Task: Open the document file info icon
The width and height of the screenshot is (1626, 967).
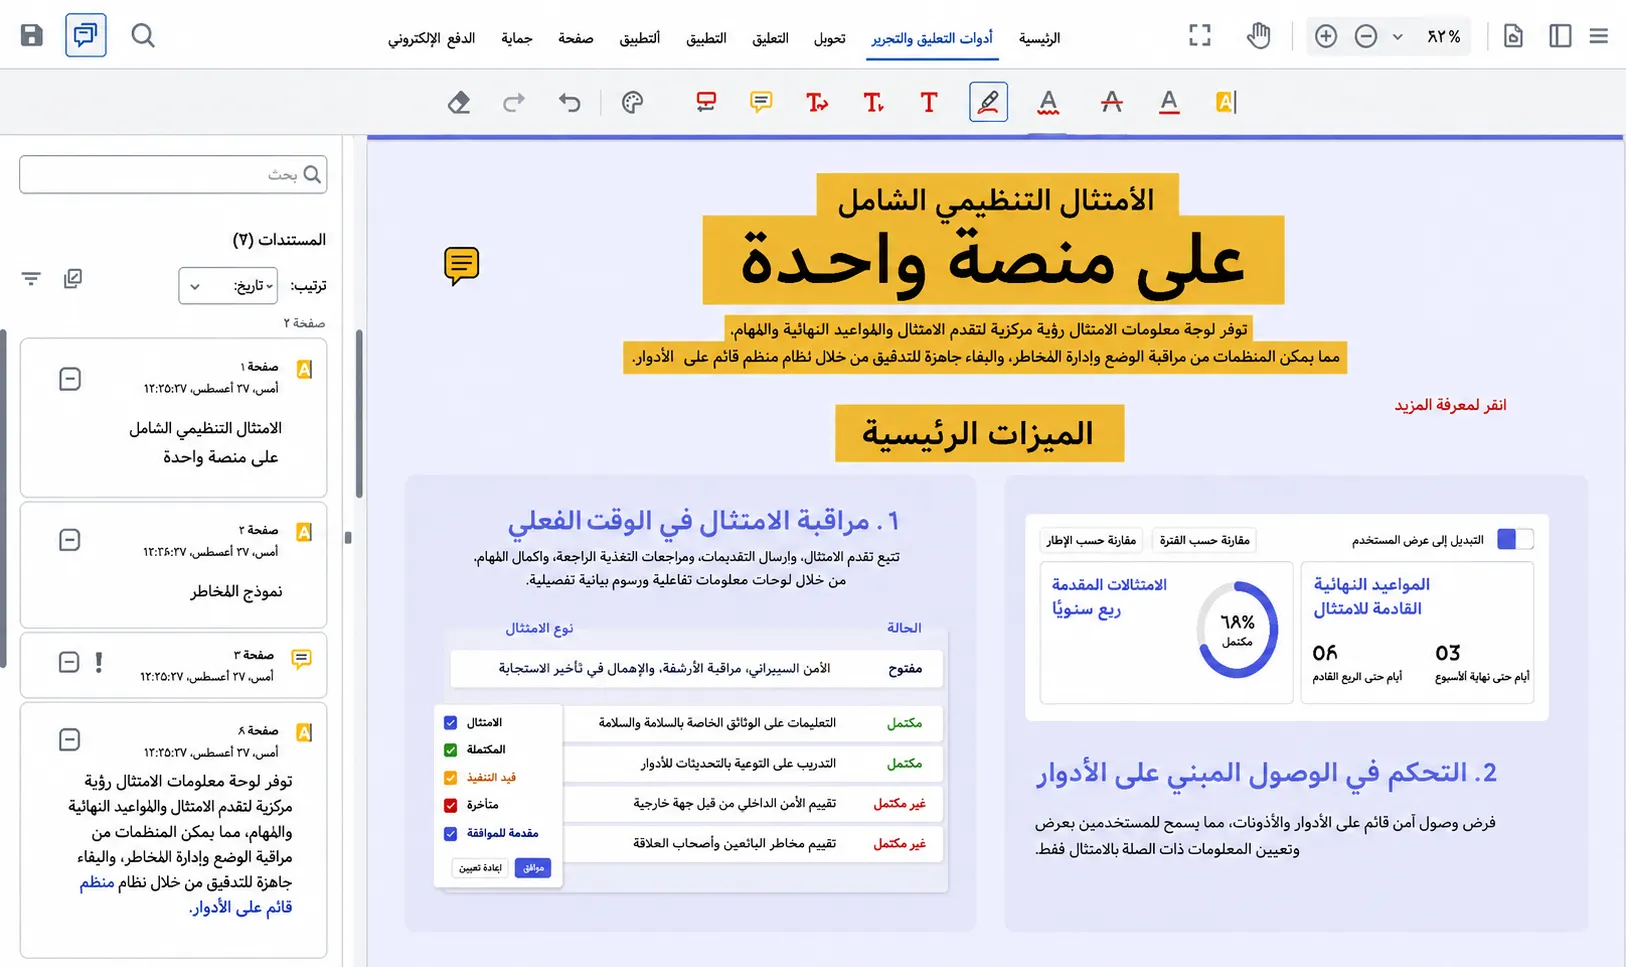Action: pyautogui.click(x=1514, y=36)
